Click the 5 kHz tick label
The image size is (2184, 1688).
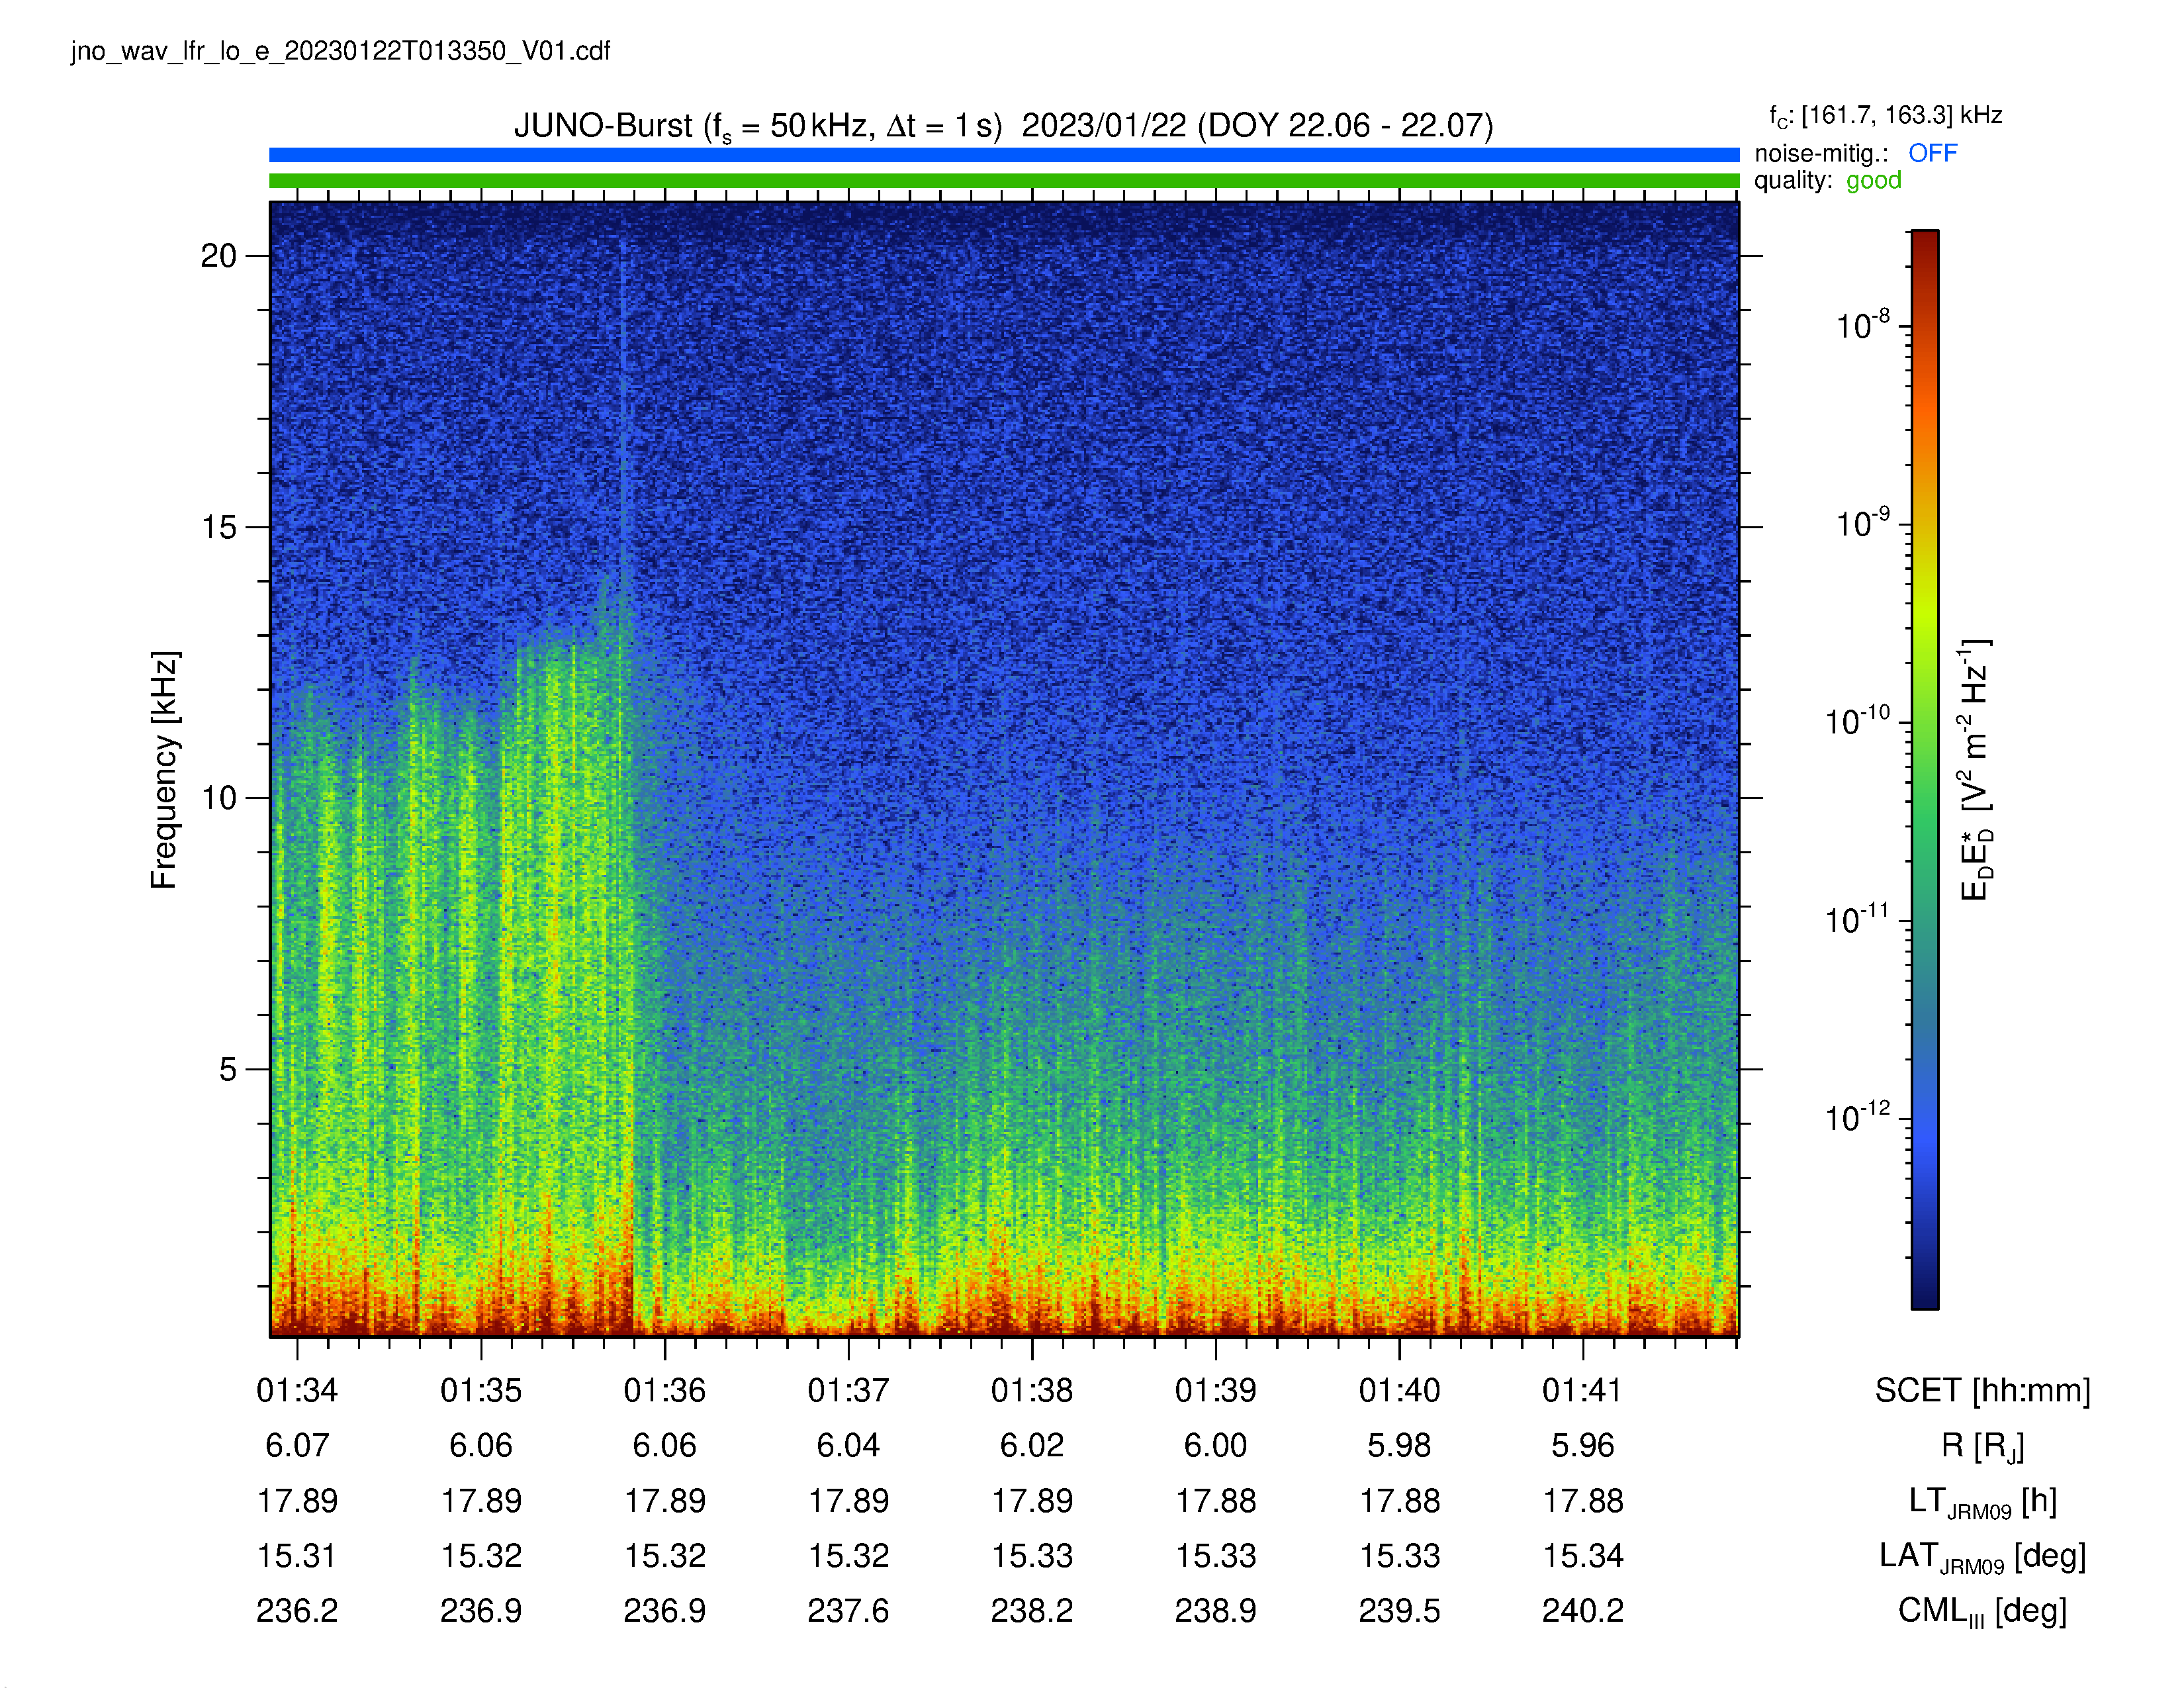point(228,1069)
